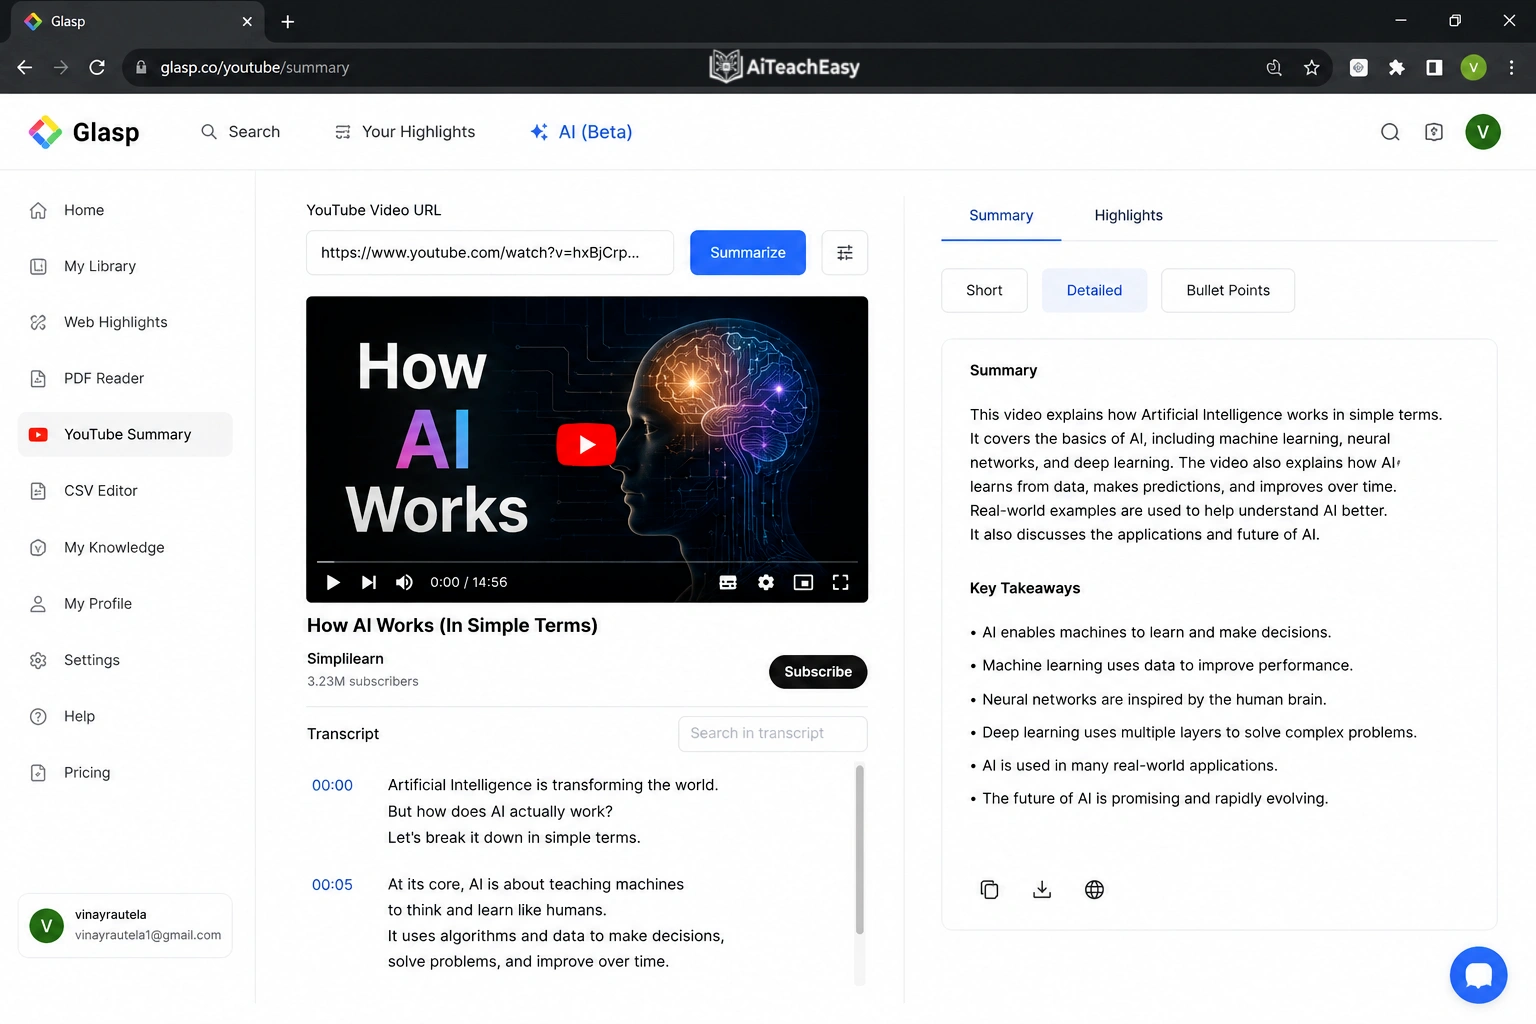Click the Glasp extension icon in toolbar
The height and width of the screenshot is (1024, 1536).
point(1358,67)
